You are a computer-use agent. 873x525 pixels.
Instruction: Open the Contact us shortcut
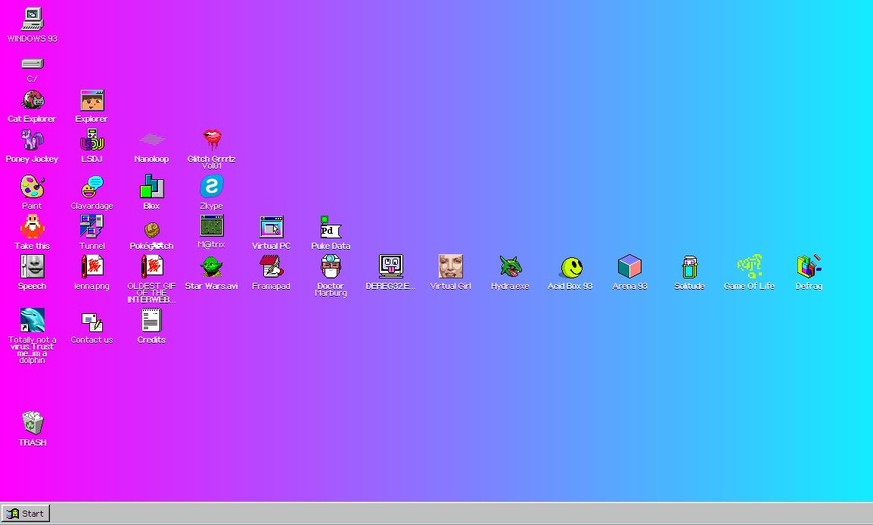click(x=92, y=321)
